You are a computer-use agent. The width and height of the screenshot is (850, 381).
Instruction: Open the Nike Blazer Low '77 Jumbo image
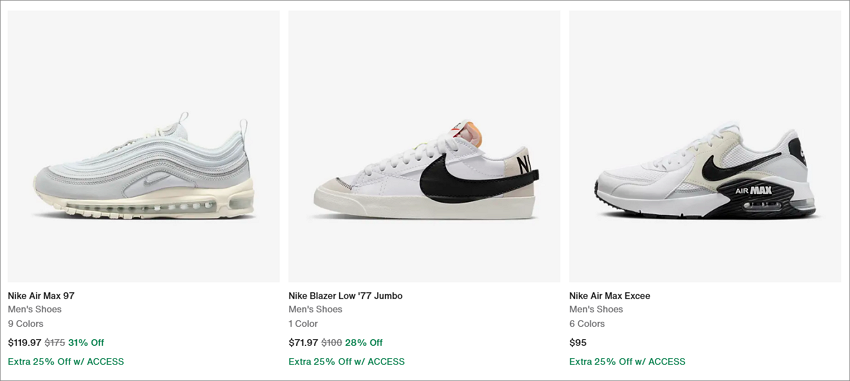coord(424,146)
